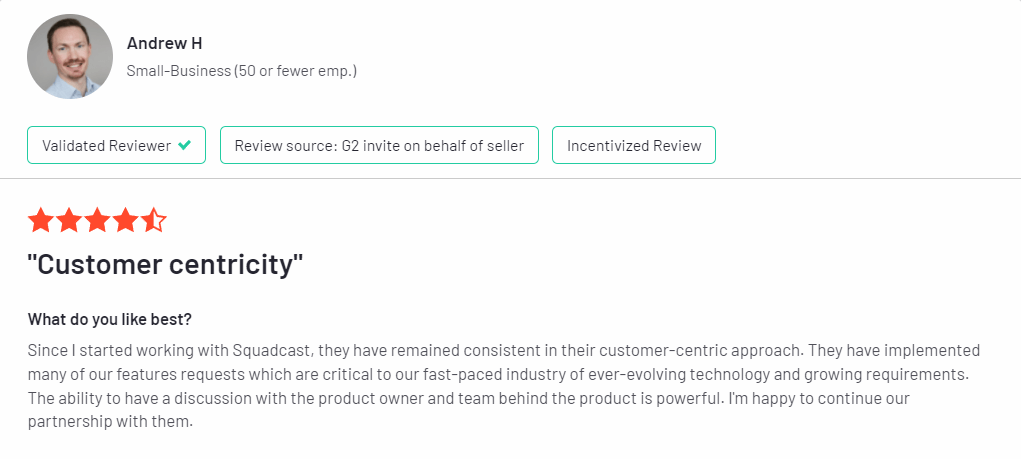1021x459 pixels.
Task: Click the "What do you like best?" heading
Action: [x=110, y=320]
